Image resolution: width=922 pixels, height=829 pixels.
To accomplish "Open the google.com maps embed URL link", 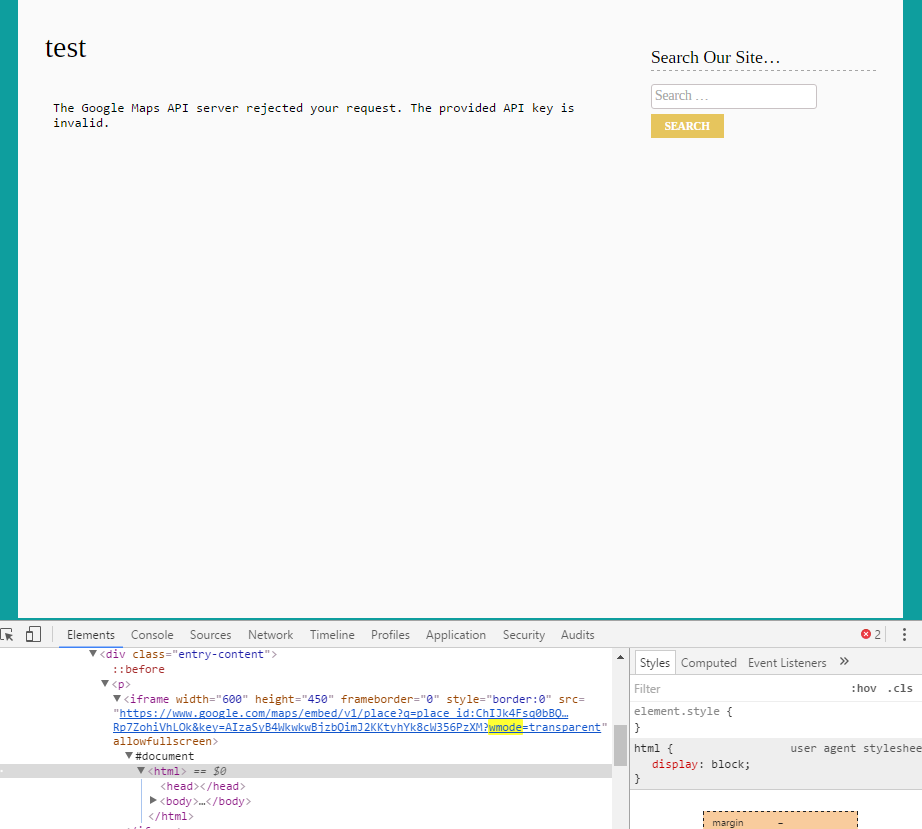I will pyautogui.click(x=343, y=713).
